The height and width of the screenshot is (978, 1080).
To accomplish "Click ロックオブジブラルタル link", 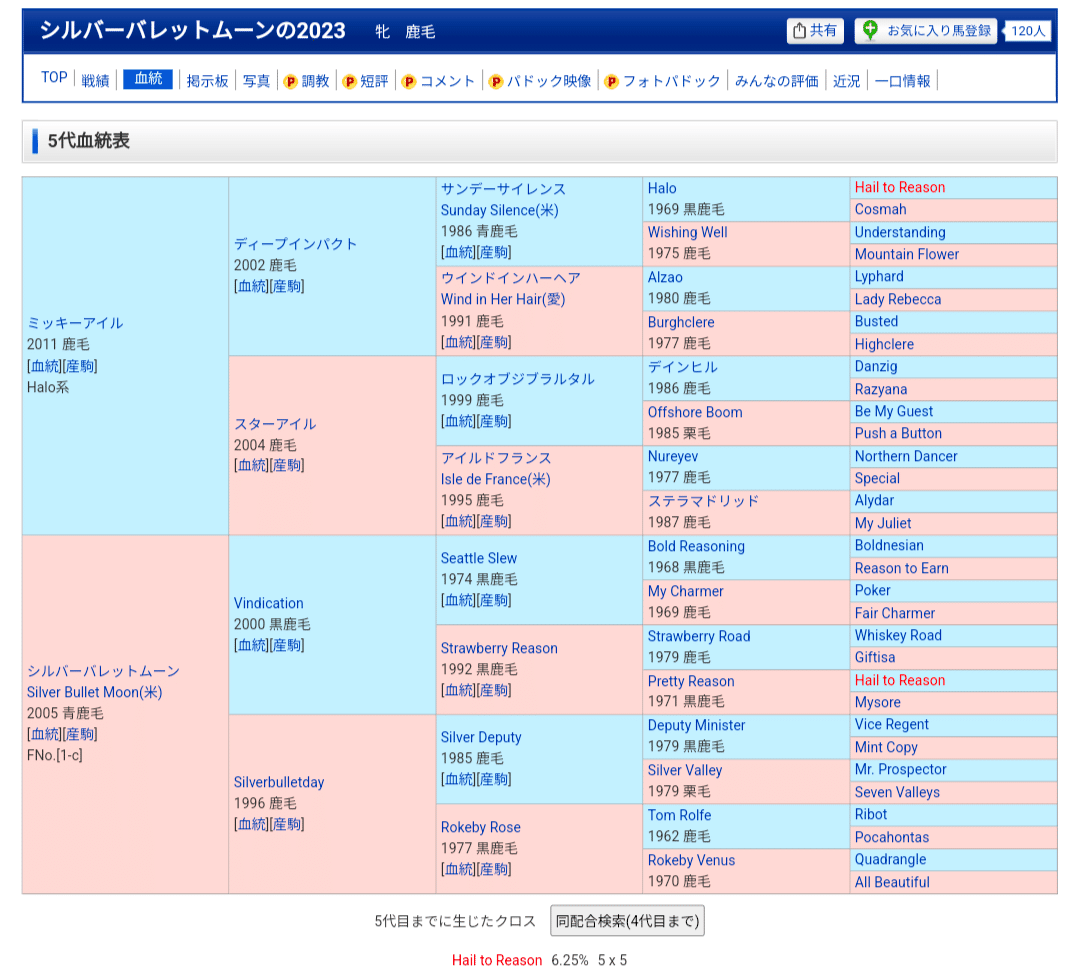I will 517,379.
